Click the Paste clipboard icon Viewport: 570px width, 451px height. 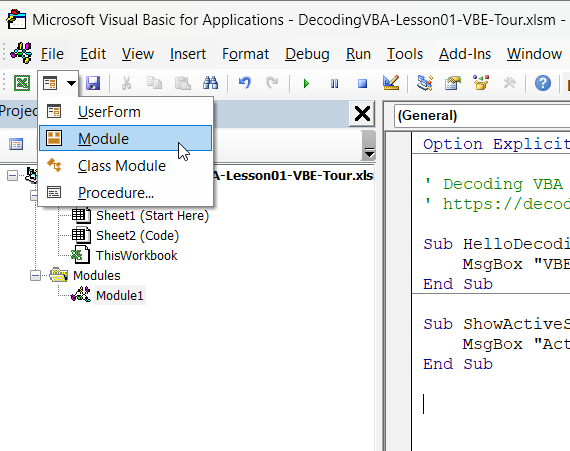(183, 83)
